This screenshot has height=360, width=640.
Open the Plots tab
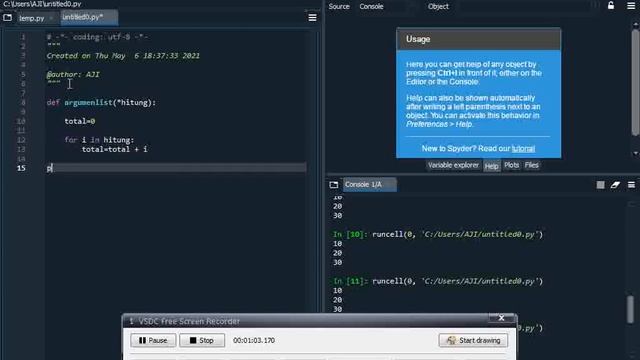511,165
